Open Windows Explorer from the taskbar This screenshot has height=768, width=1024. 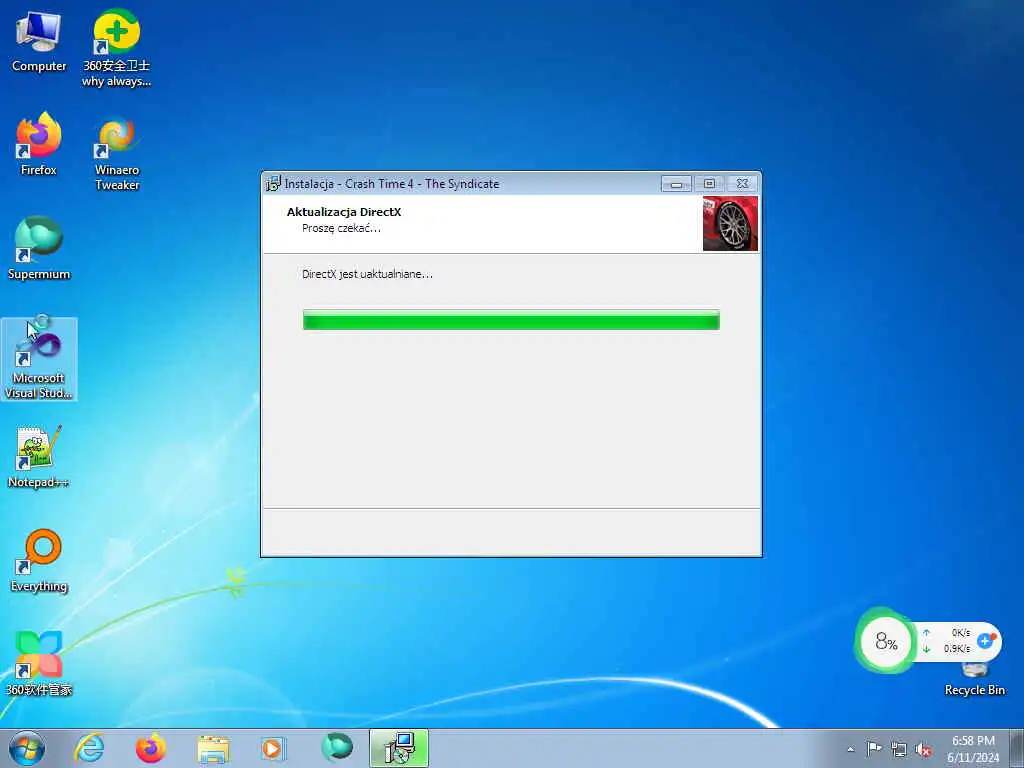pos(213,748)
